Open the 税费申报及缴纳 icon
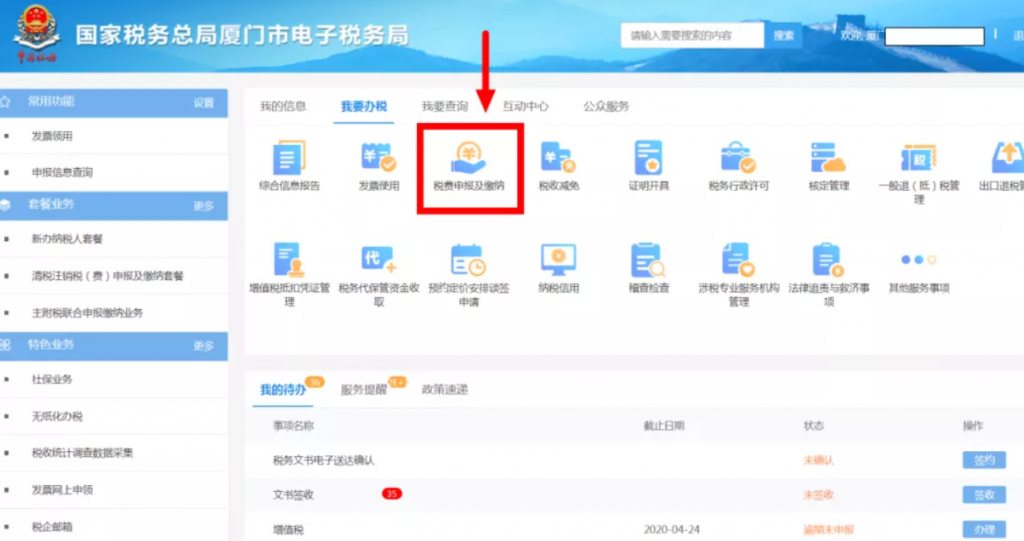 pos(468,160)
